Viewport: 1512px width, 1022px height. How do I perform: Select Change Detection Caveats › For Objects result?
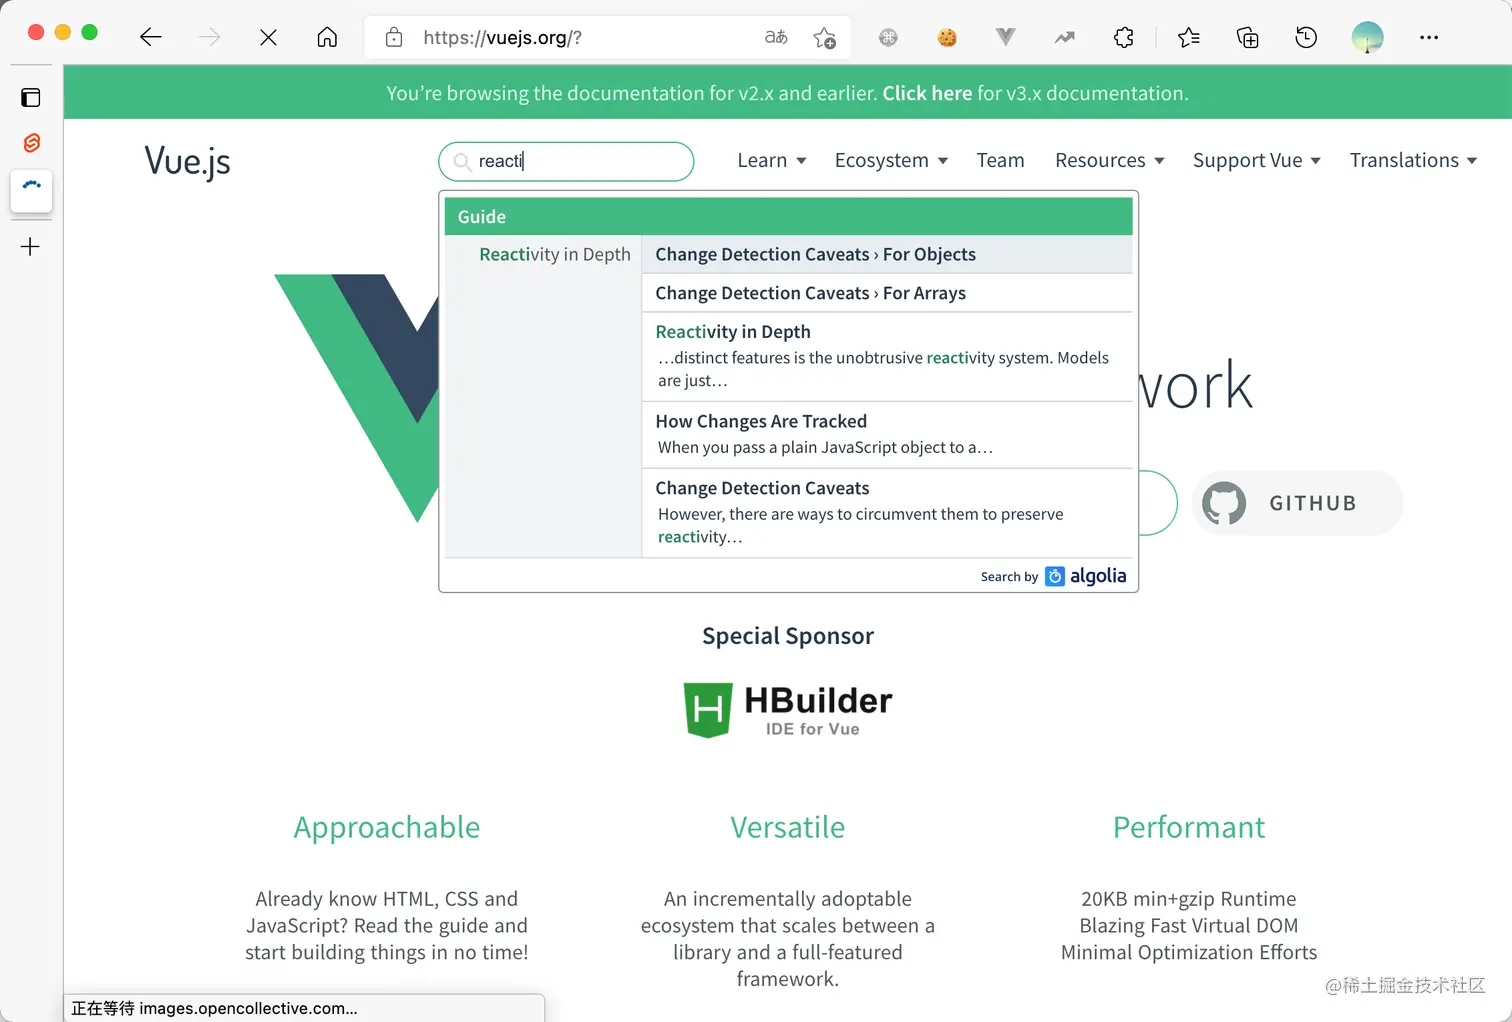point(887,254)
